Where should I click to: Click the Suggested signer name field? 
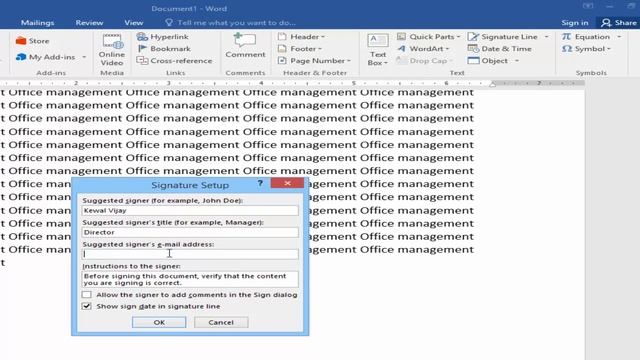coord(190,210)
